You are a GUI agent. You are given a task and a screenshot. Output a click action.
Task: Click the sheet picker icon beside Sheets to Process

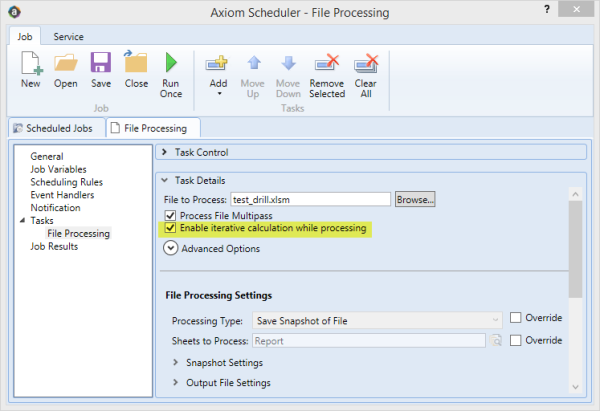coord(496,340)
